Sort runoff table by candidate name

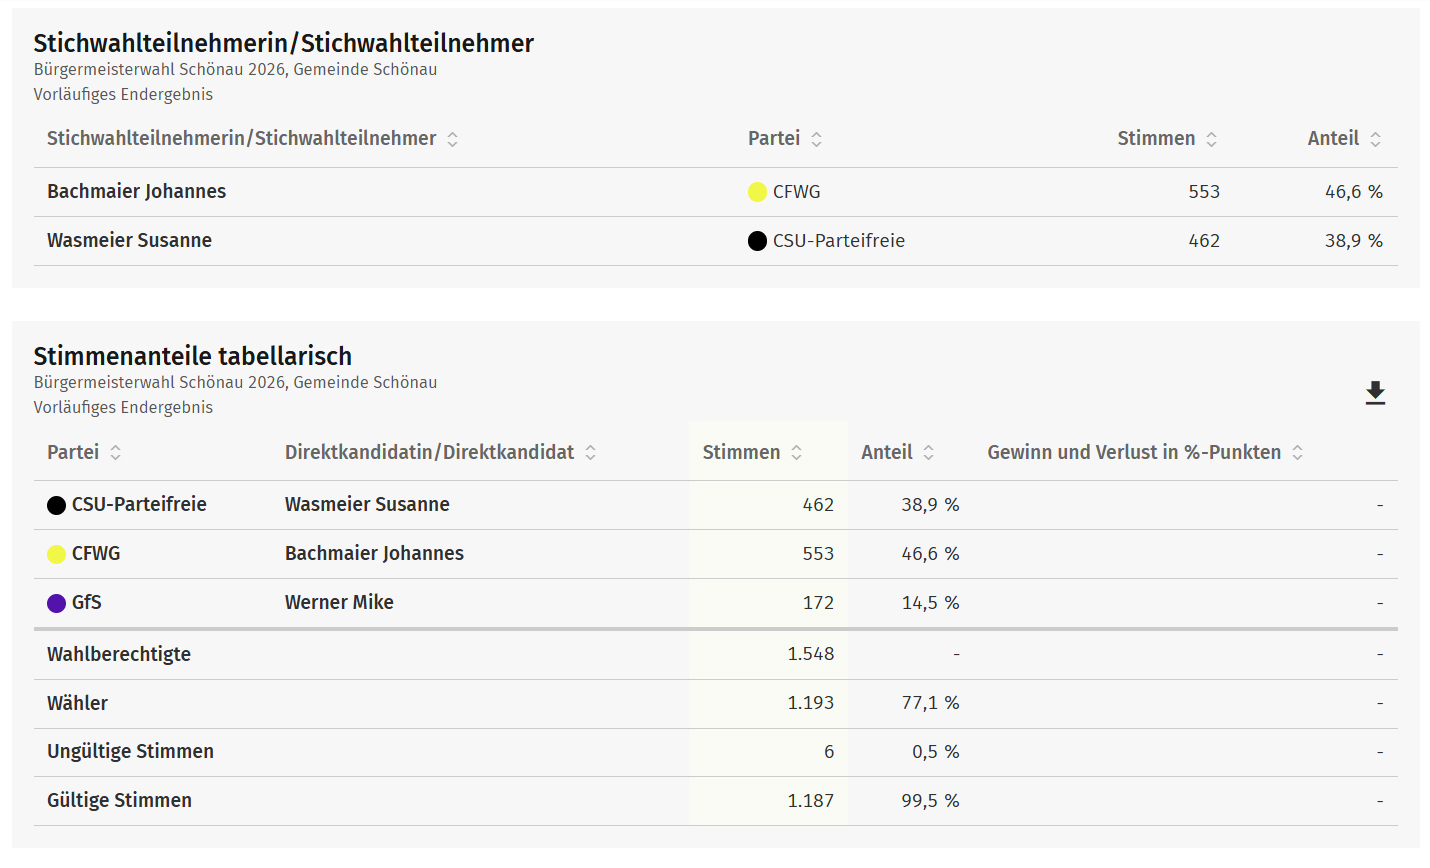(x=452, y=139)
